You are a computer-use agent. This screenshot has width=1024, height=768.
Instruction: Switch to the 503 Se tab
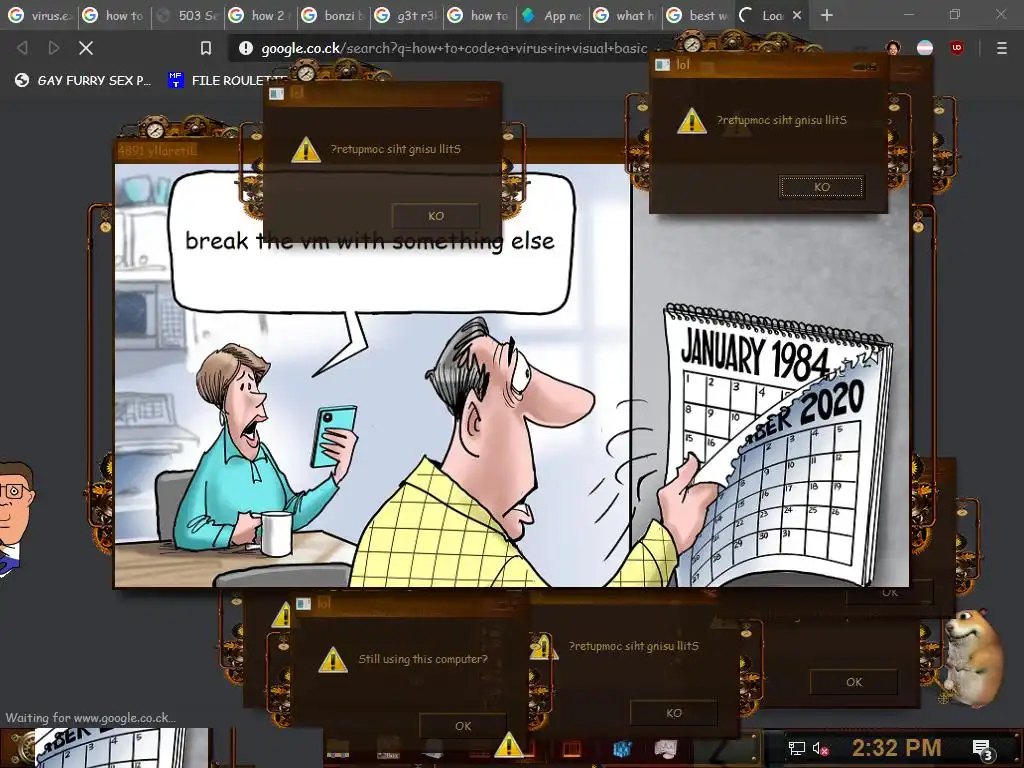point(187,15)
